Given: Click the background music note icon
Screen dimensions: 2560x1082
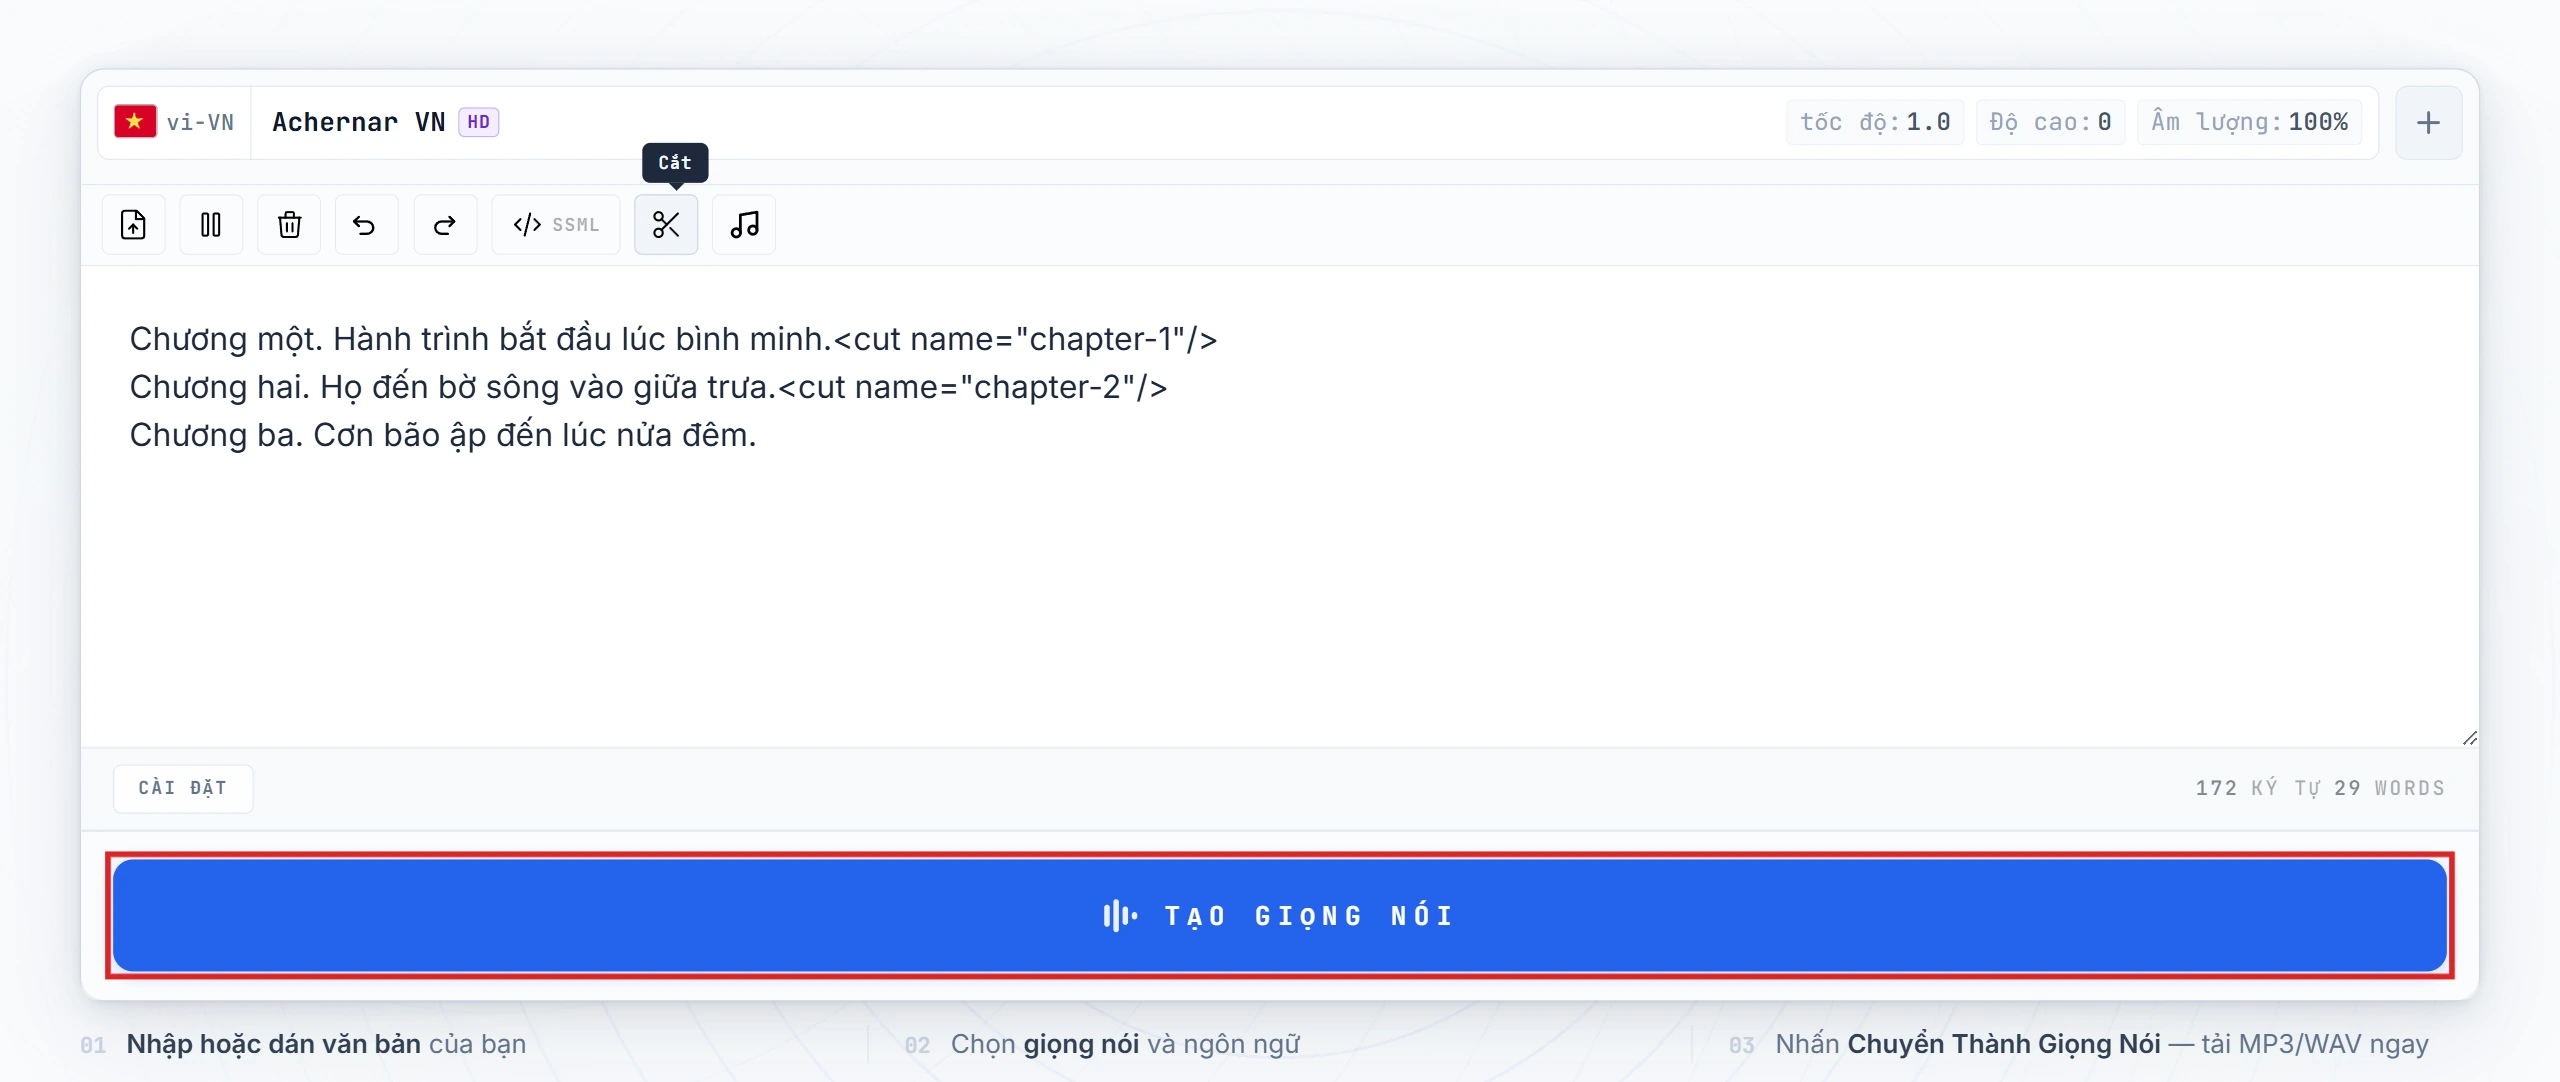Looking at the screenshot, I should 744,224.
